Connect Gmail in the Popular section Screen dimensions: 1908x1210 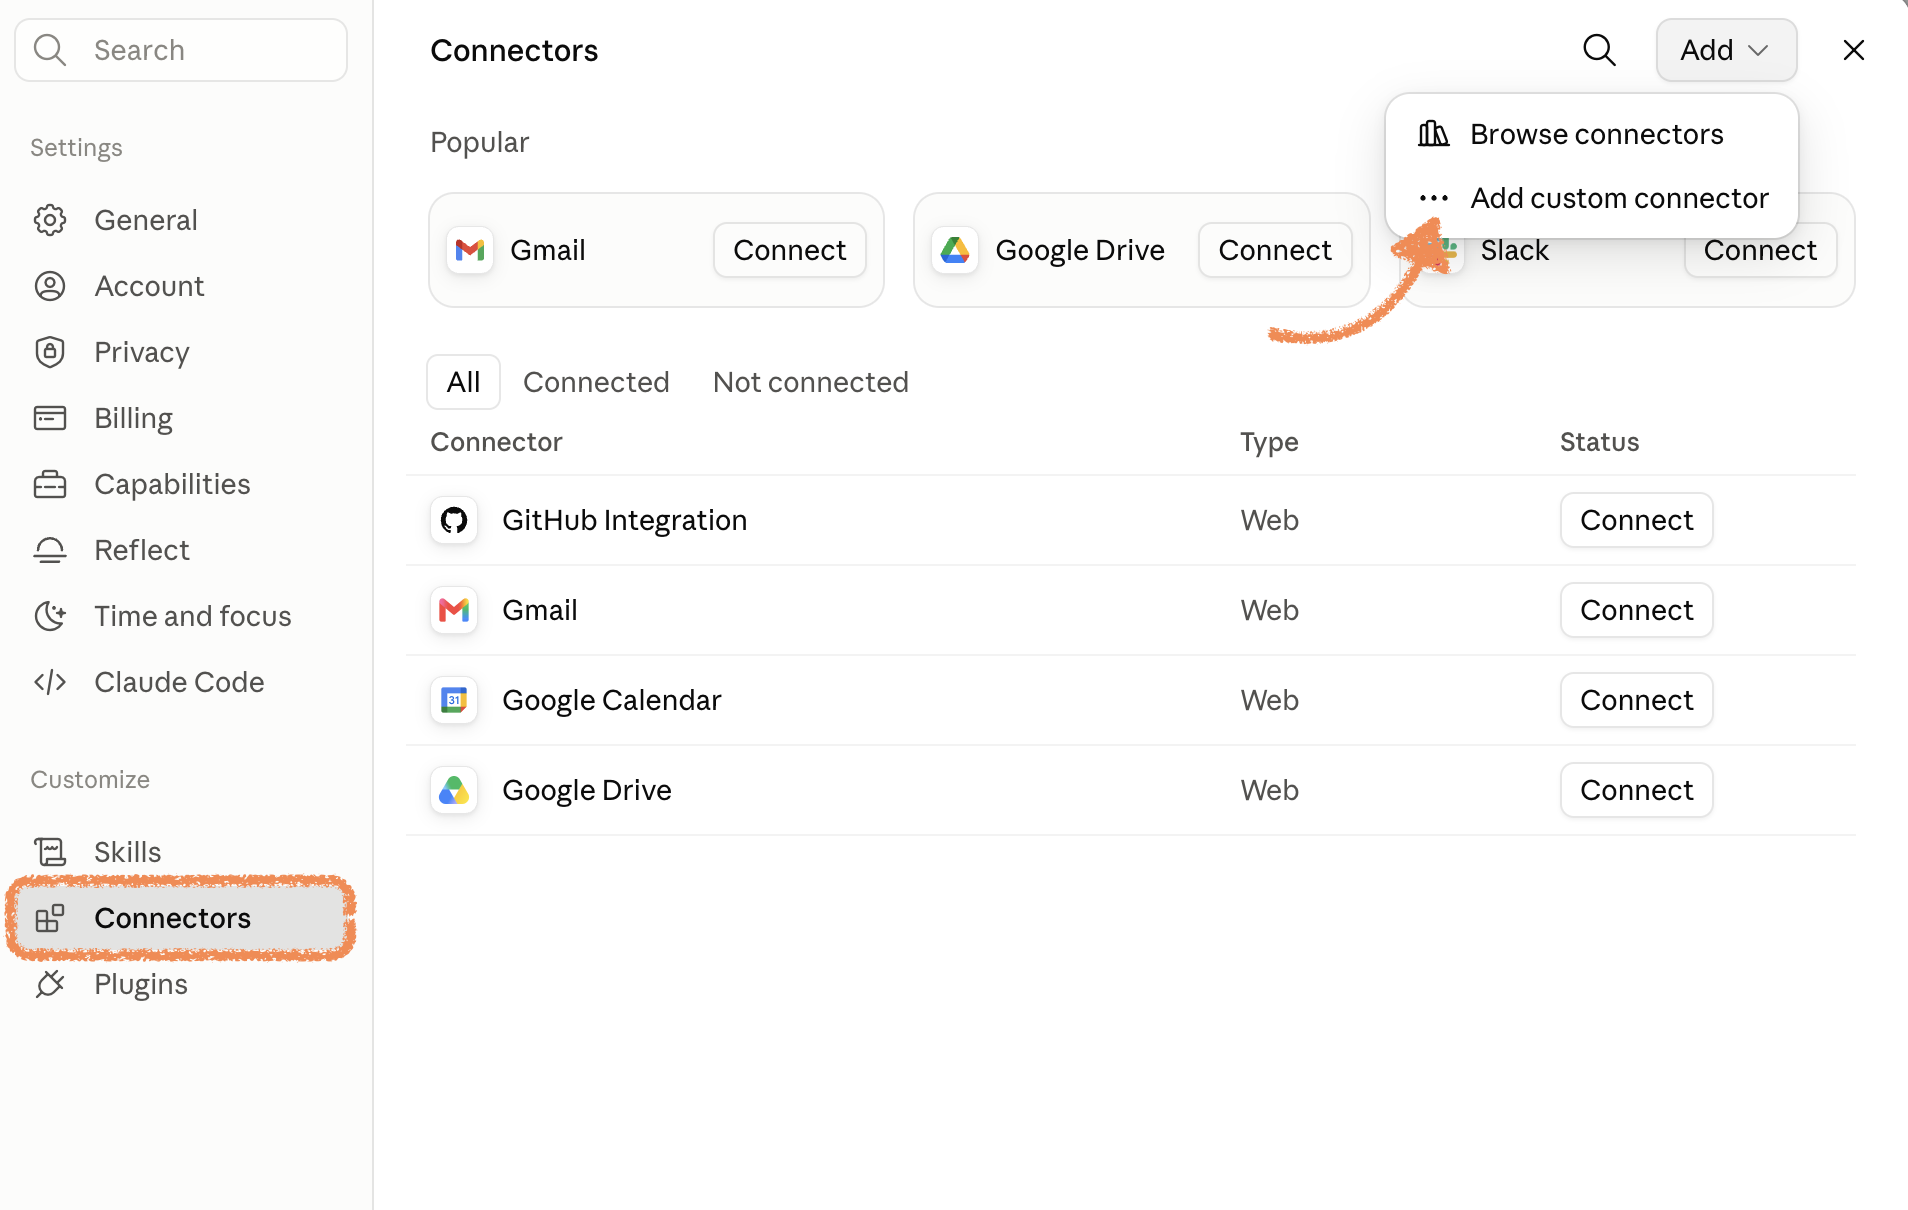click(x=790, y=250)
